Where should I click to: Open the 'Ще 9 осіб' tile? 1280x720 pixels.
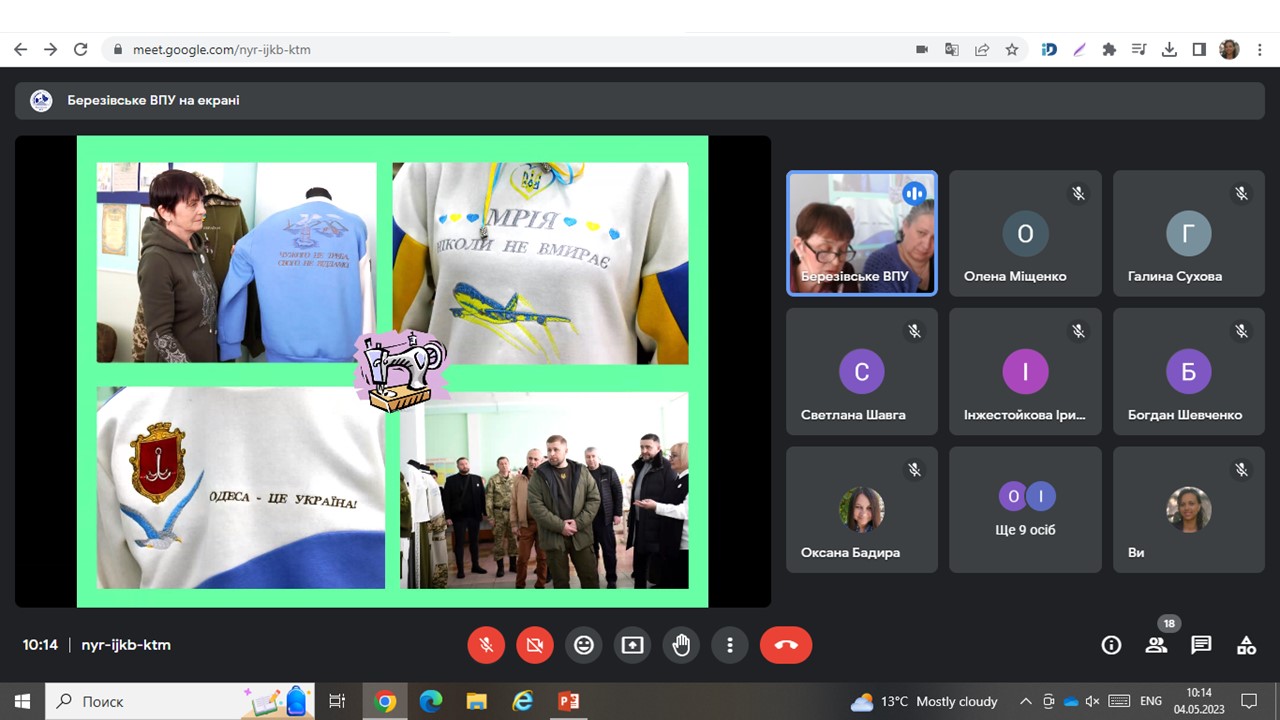click(1025, 509)
